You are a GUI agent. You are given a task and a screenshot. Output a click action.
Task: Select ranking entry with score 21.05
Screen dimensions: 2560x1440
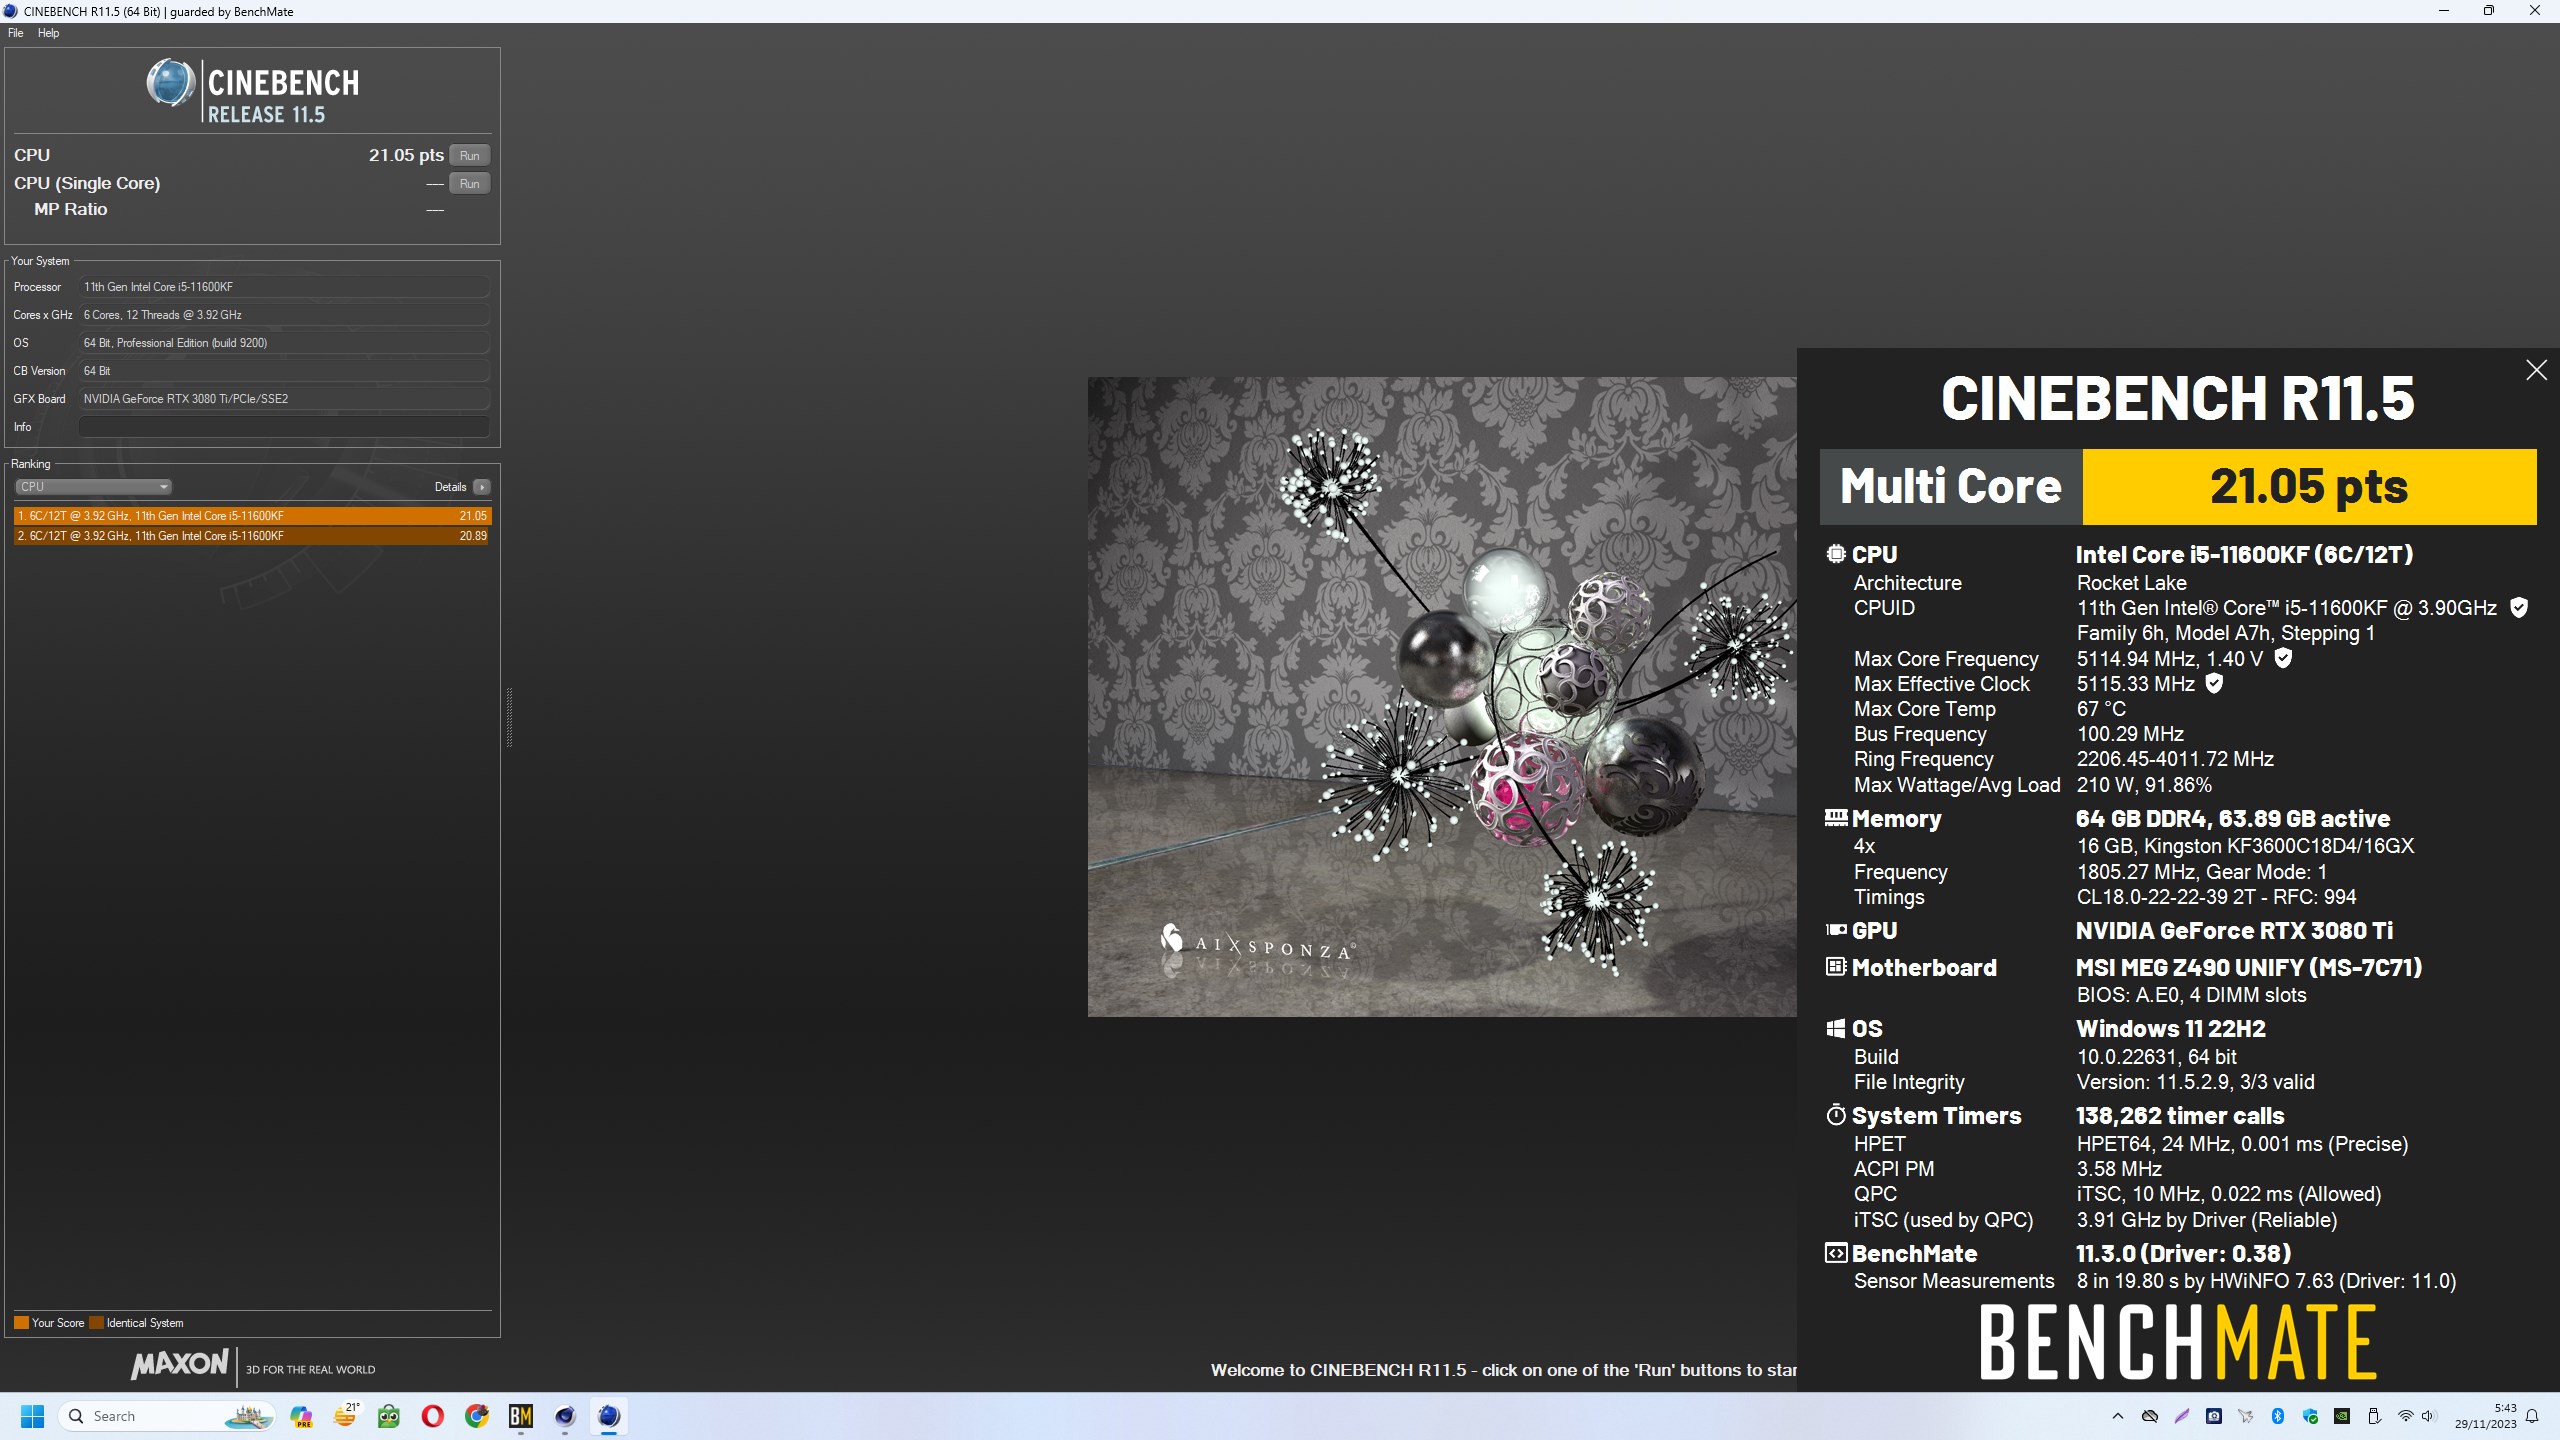[x=252, y=516]
